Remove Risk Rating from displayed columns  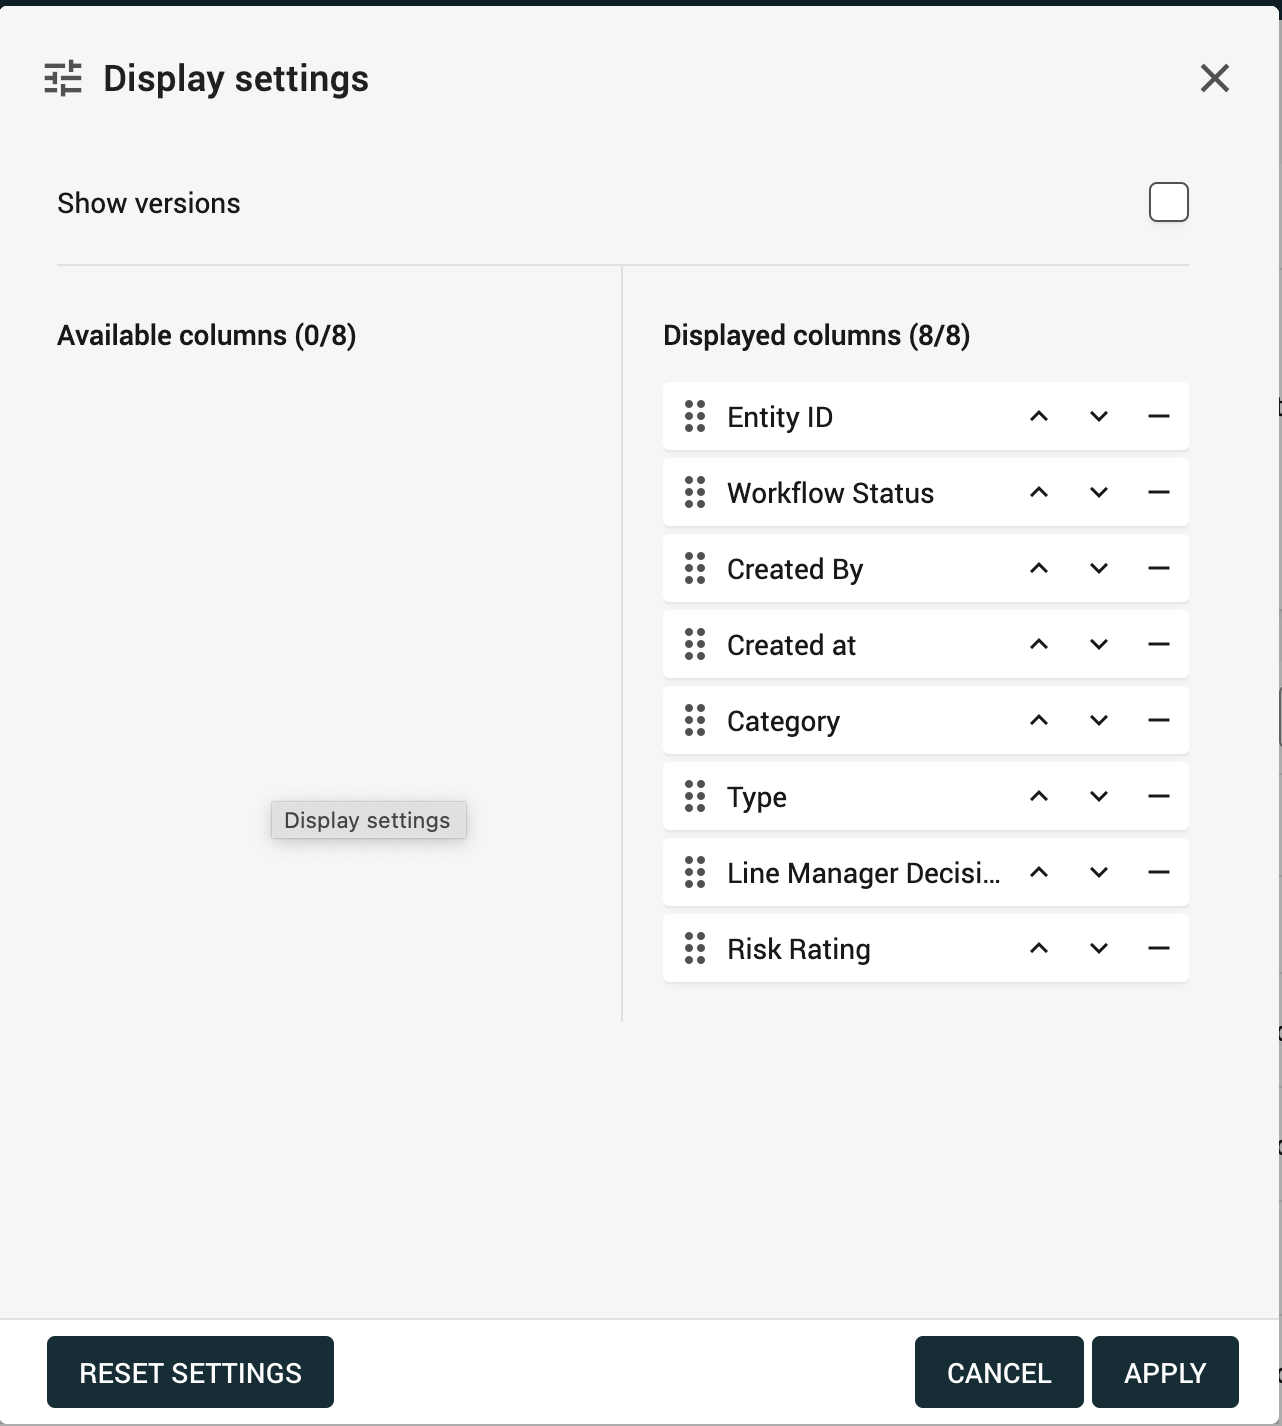click(1159, 948)
